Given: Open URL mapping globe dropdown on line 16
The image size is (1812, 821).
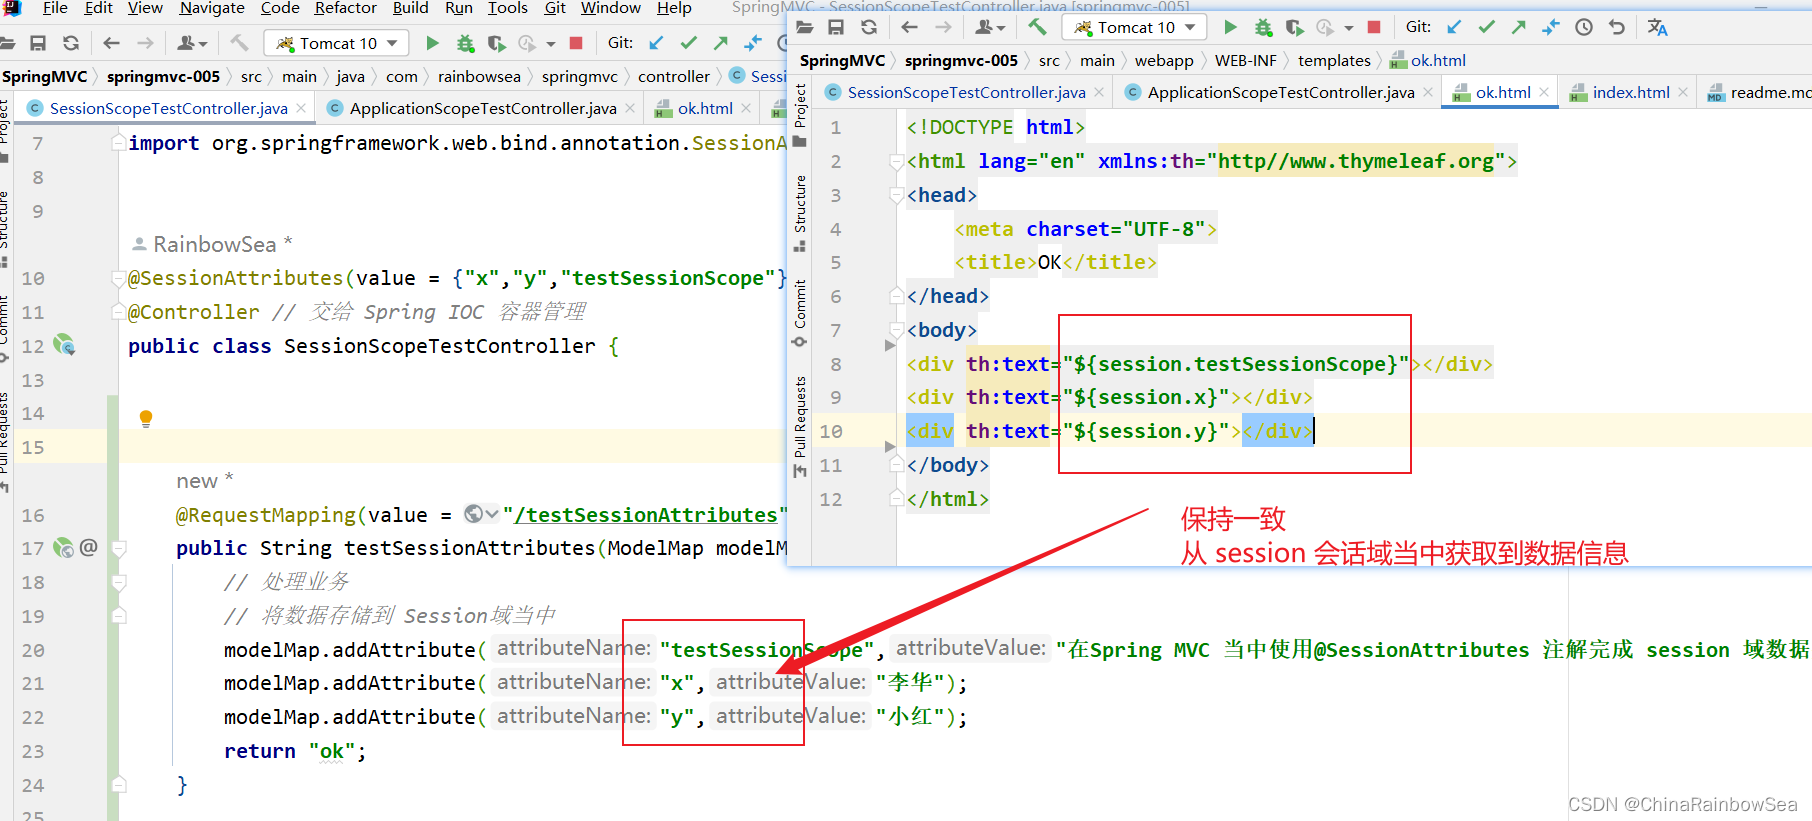Looking at the screenshot, I should [x=481, y=514].
